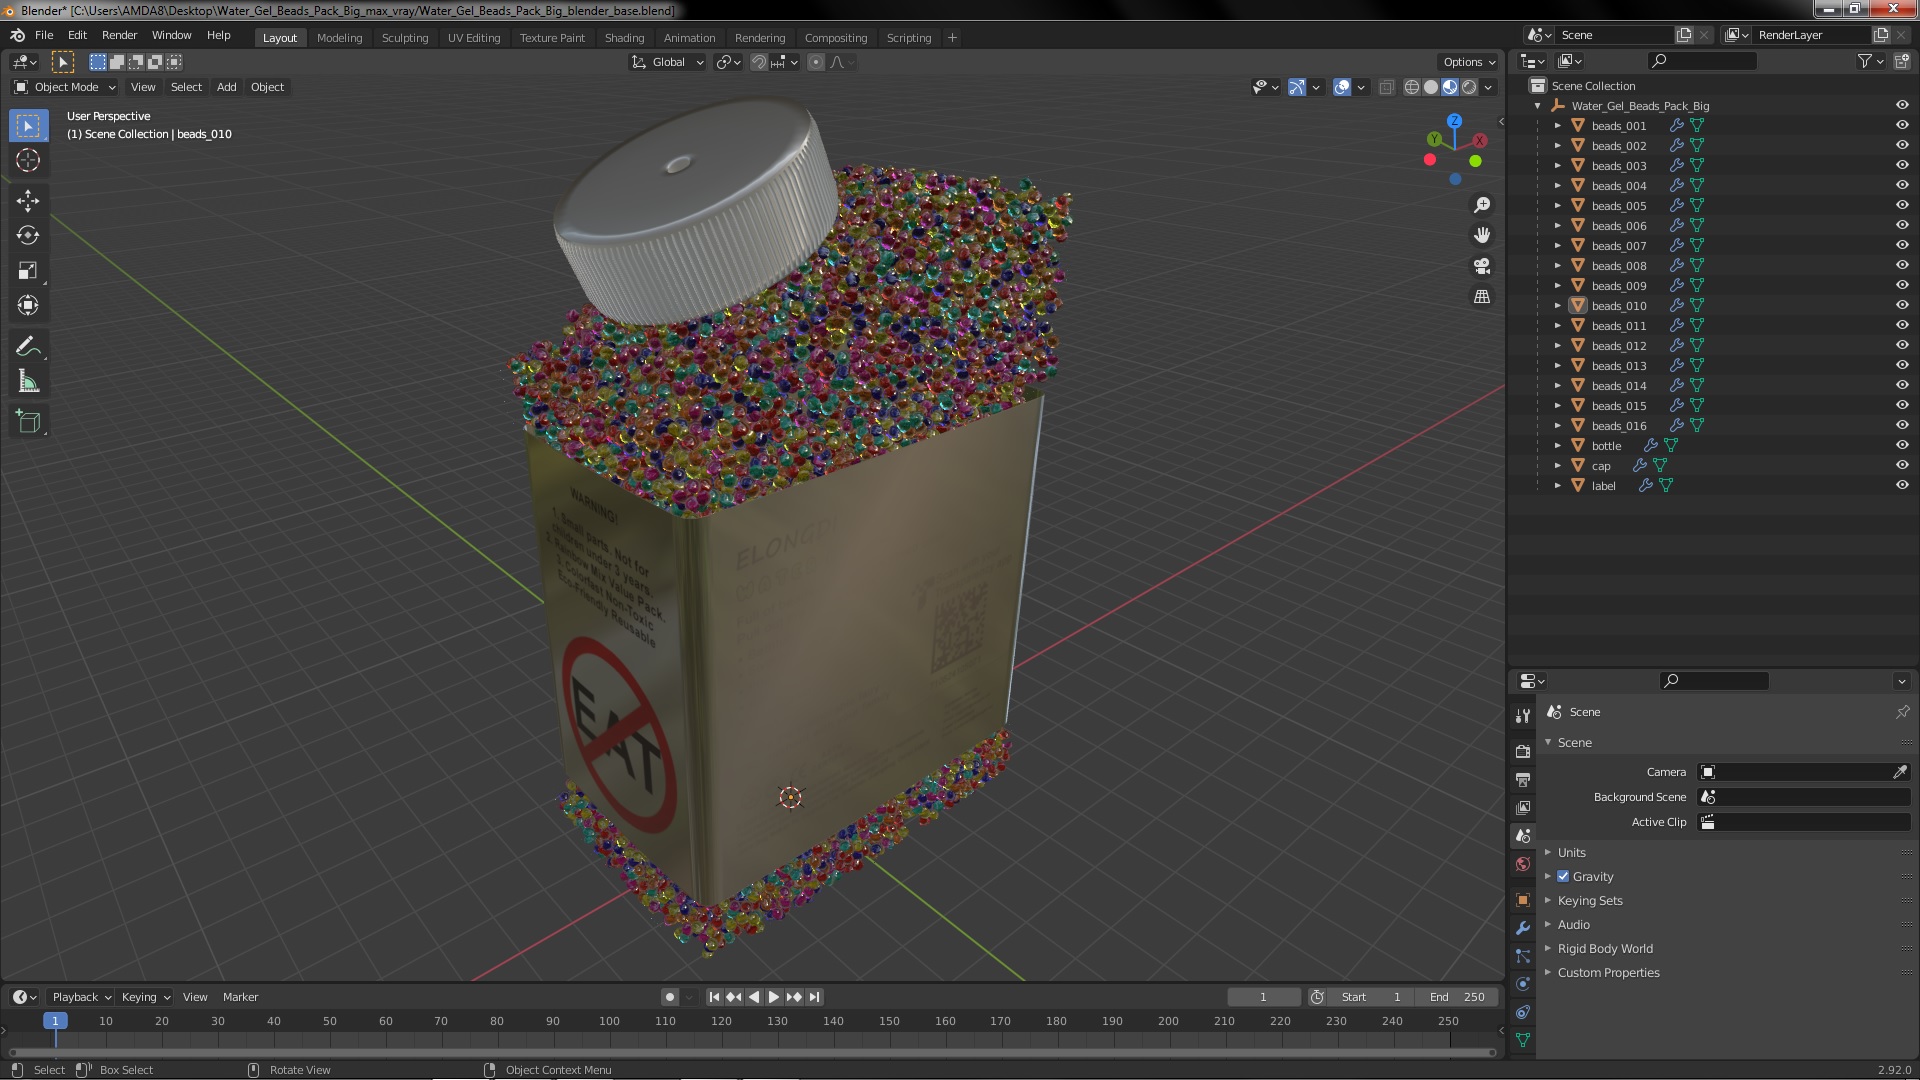
Task: Click the End frame field
Action: tap(1457, 997)
